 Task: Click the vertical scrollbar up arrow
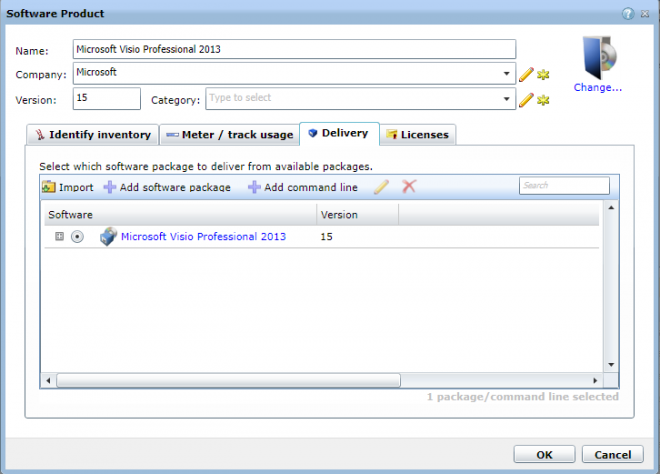point(611,208)
